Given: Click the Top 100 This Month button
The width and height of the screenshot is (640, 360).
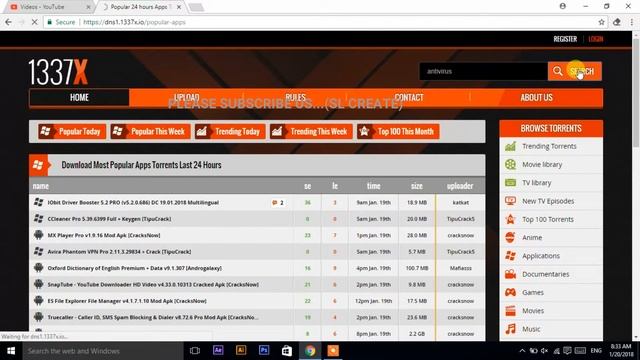Looking at the screenshot, I should (398, 131).
